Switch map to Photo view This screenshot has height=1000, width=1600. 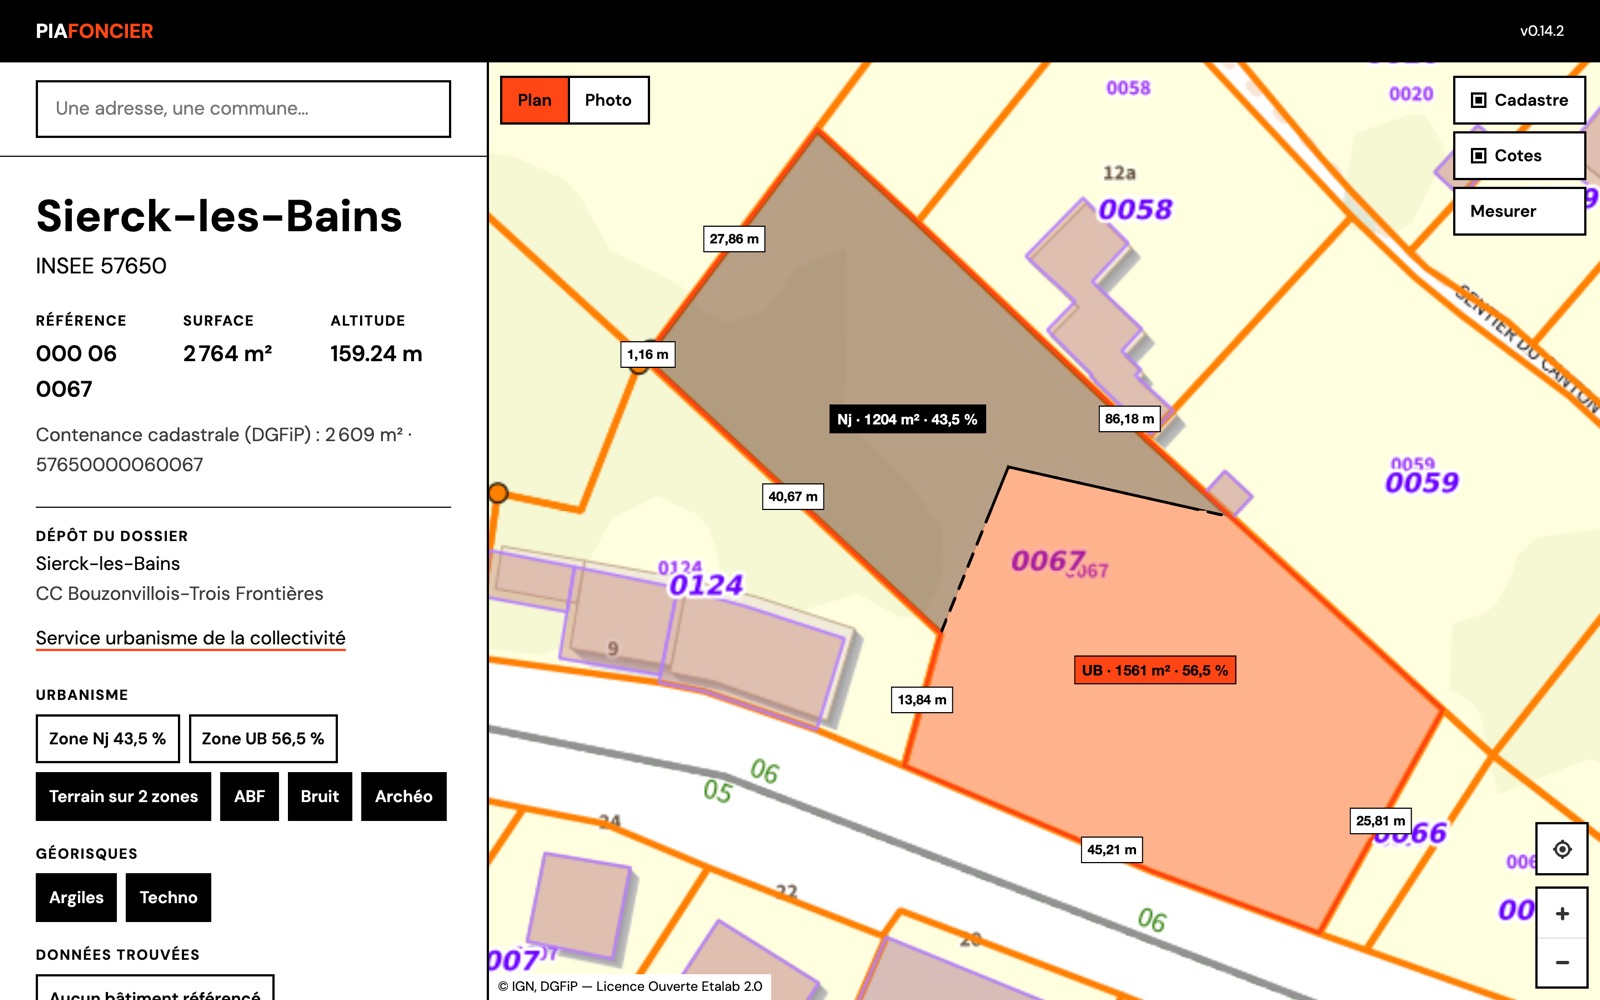pos(608,100)
